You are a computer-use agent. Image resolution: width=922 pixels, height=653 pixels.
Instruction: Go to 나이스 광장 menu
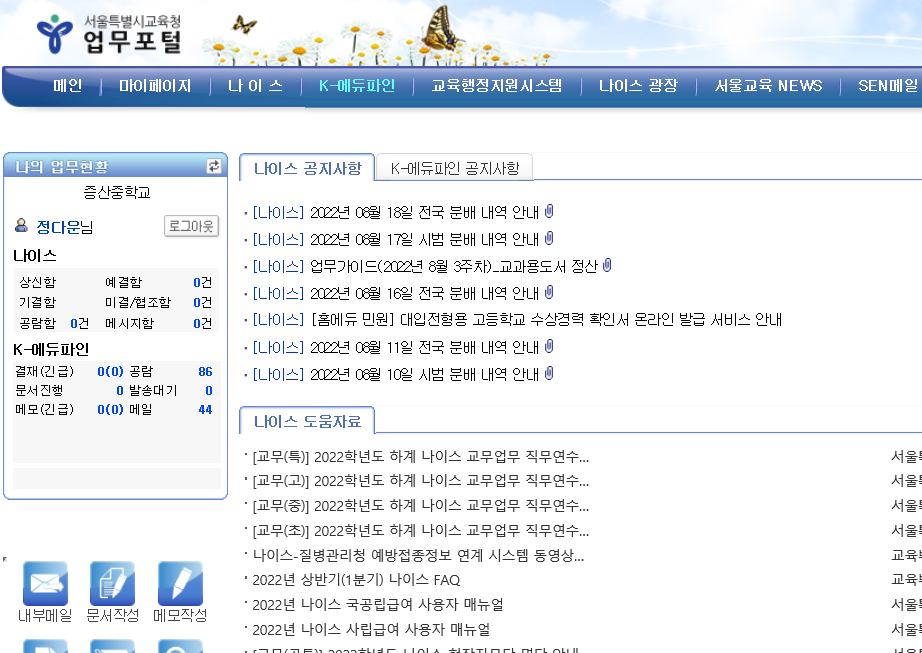coord(639,86)
